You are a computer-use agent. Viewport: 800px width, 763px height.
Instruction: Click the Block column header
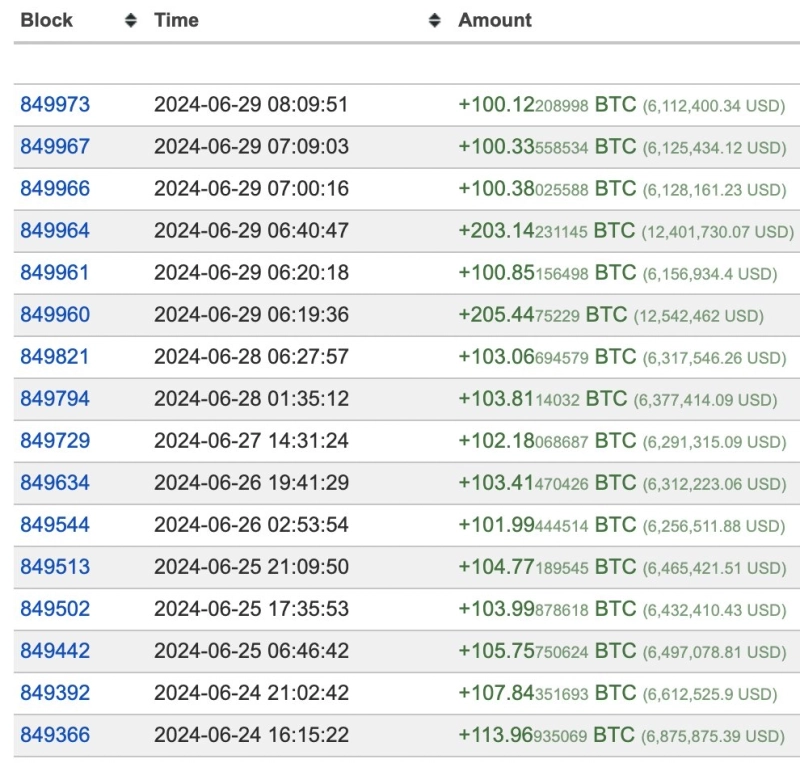click(46, 20)
